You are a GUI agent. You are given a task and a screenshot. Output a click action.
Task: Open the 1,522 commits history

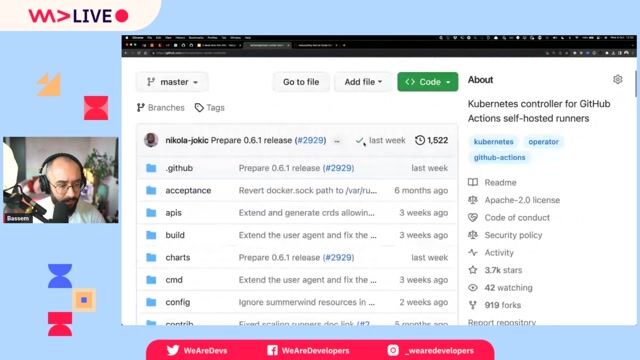pyautogui.click(x=431, y=140)
